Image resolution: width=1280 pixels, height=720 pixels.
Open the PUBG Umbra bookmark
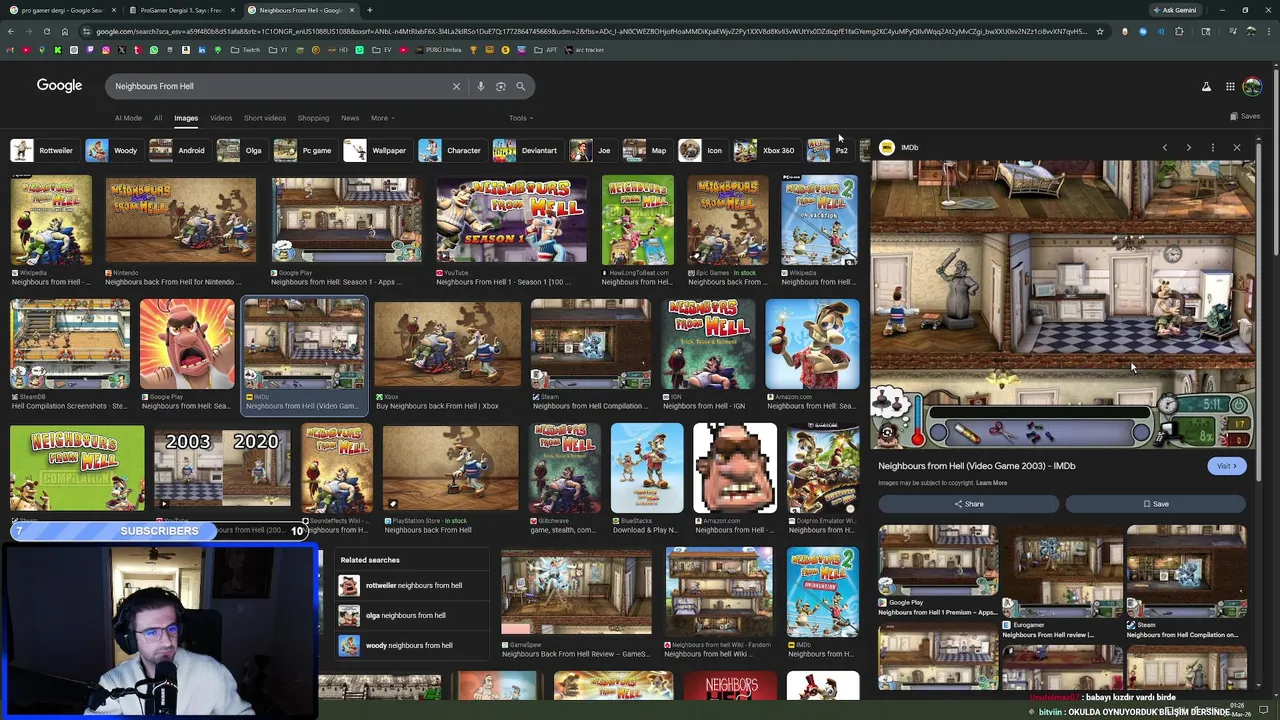(x=437, y=50)
